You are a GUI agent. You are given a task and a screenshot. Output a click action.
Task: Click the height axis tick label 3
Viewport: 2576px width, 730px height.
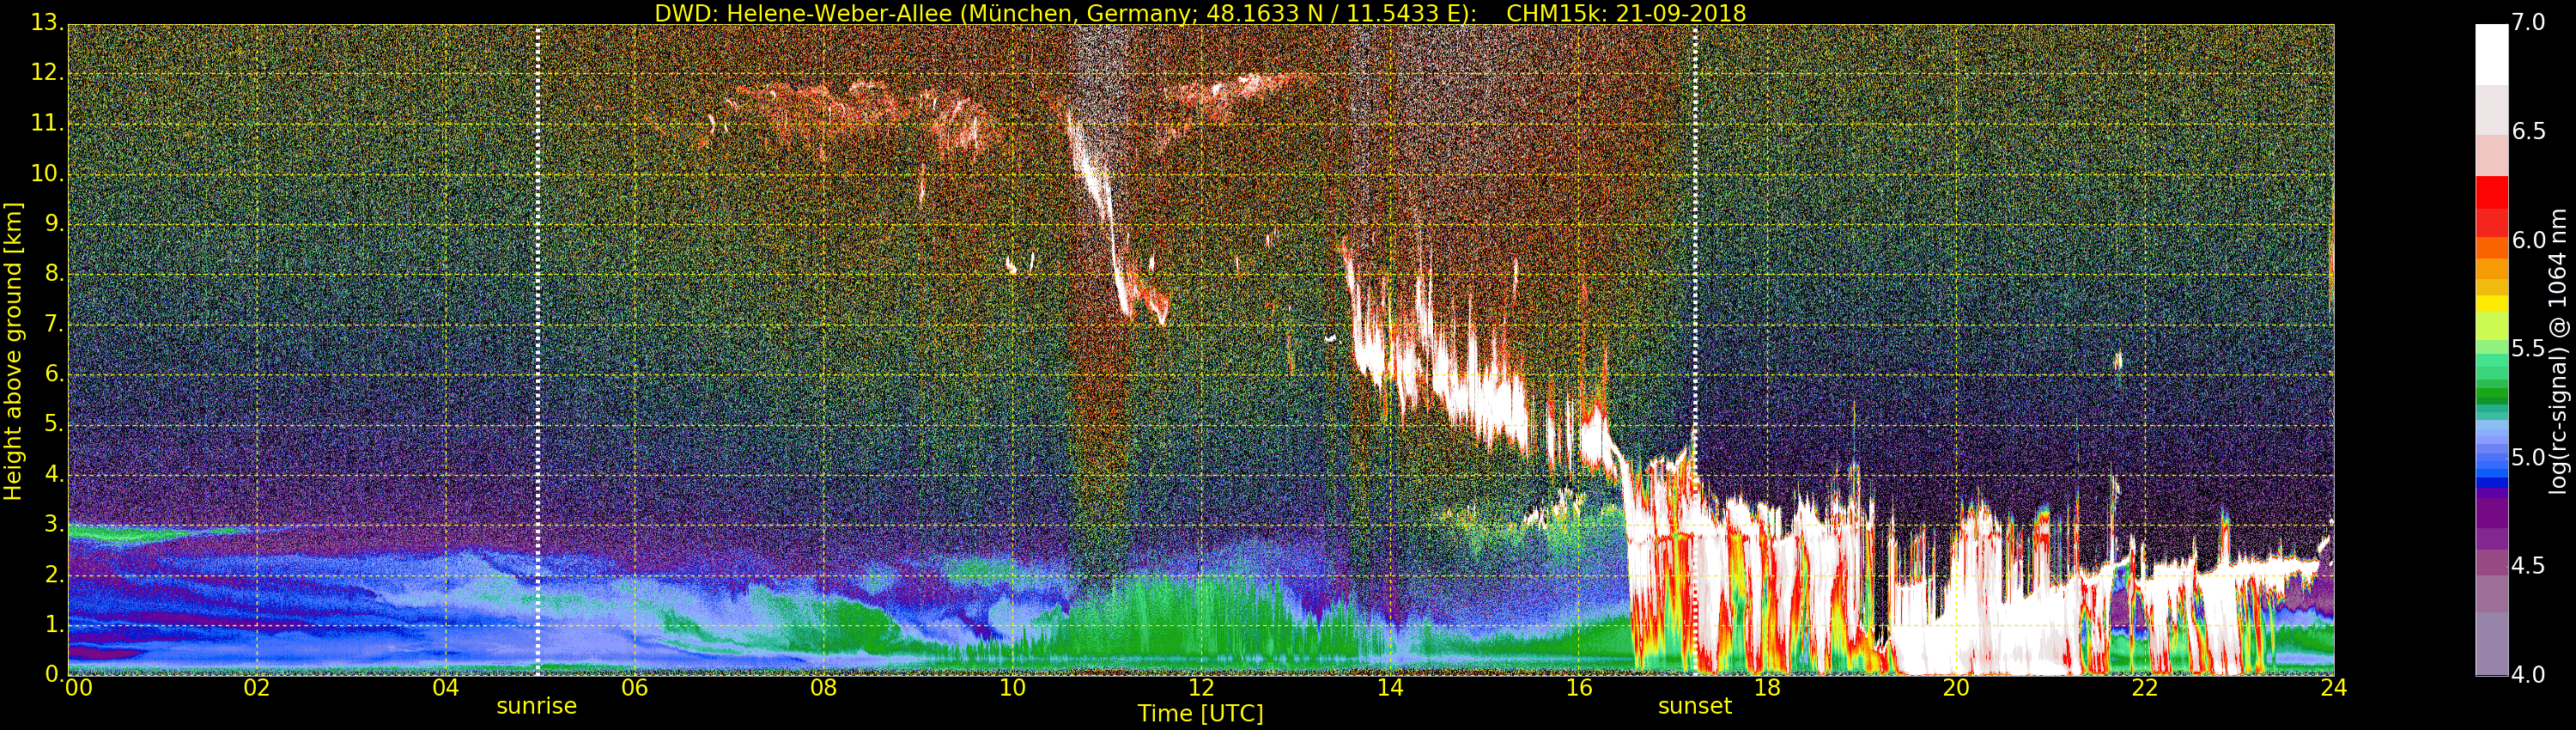[x=54, y=524]
